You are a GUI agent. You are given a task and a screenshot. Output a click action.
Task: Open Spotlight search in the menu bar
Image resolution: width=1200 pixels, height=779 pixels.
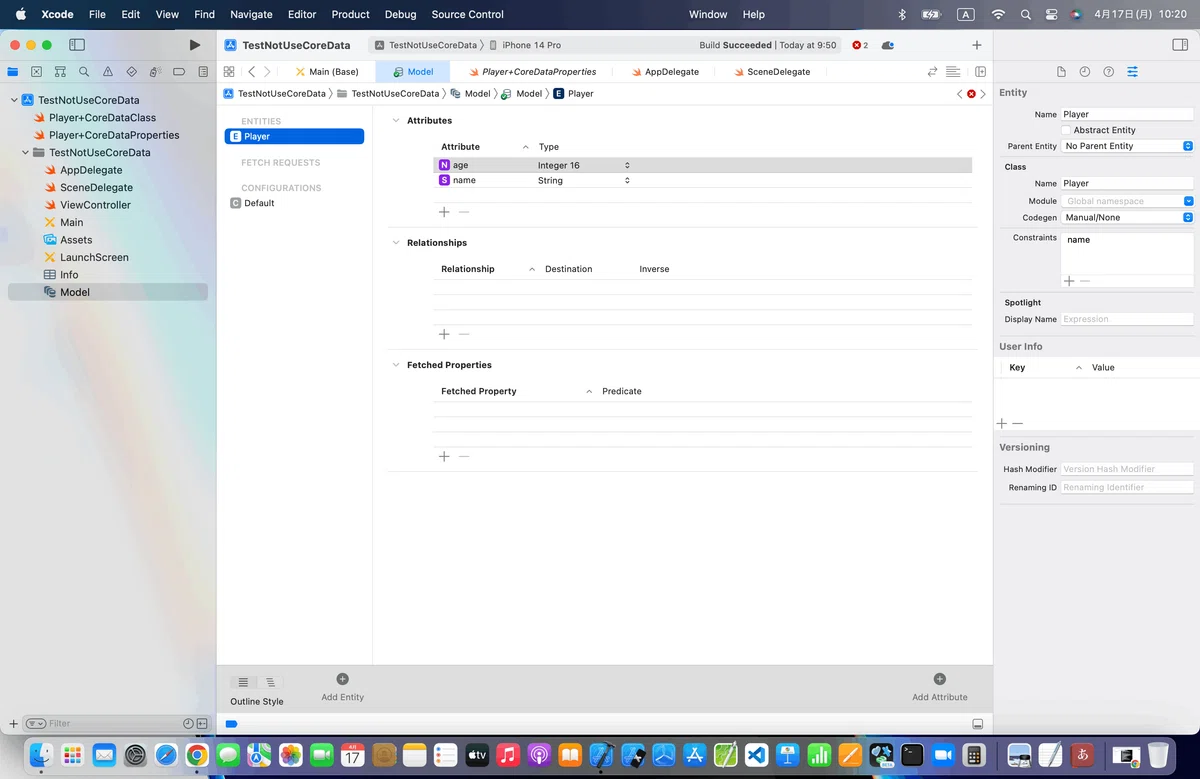1026,14
